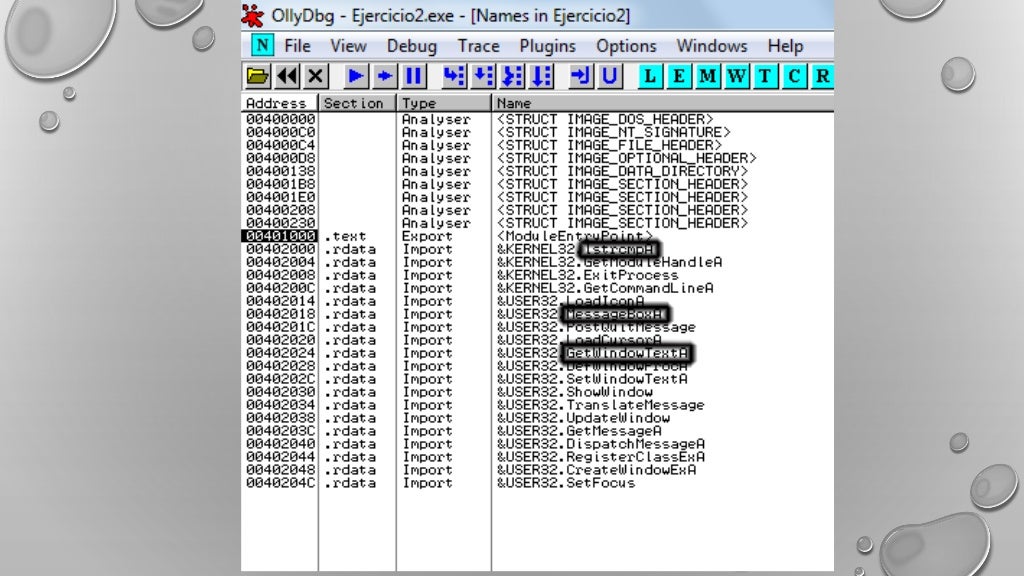This screenshot has height=576, width=1024.
Task: Click the Trace over icon
Action: pyautogui.click(x=541, y=76)
